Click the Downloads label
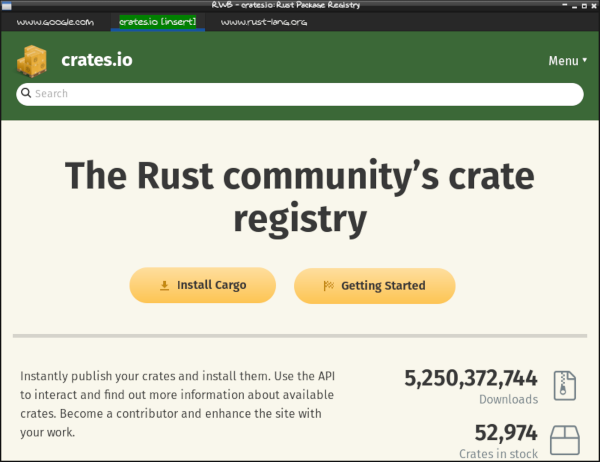This screenshot has width=600, height=462. tap(509, 399)
